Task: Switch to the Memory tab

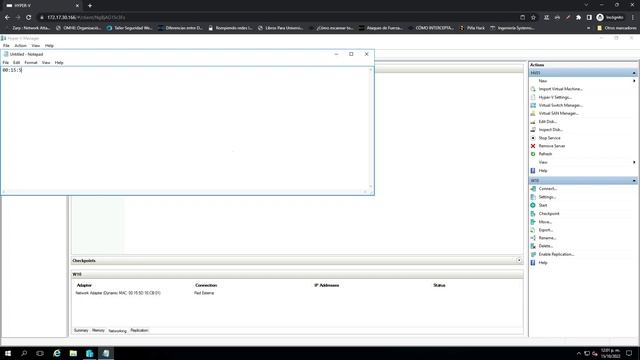Action: (x=98, y=330)
